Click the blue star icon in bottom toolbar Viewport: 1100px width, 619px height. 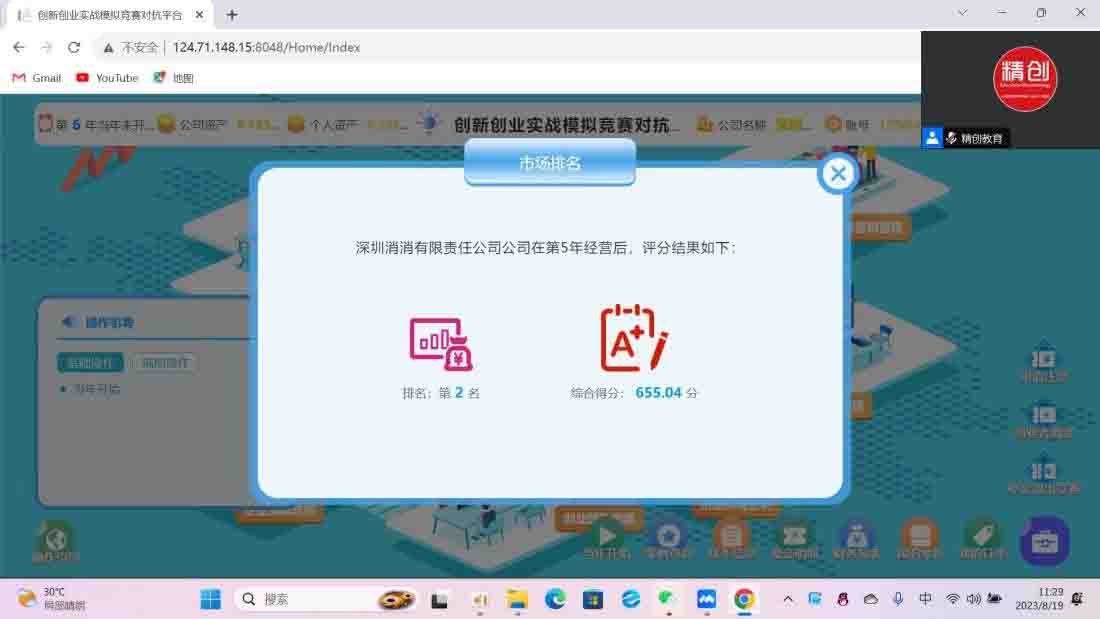tap(668, 536)
